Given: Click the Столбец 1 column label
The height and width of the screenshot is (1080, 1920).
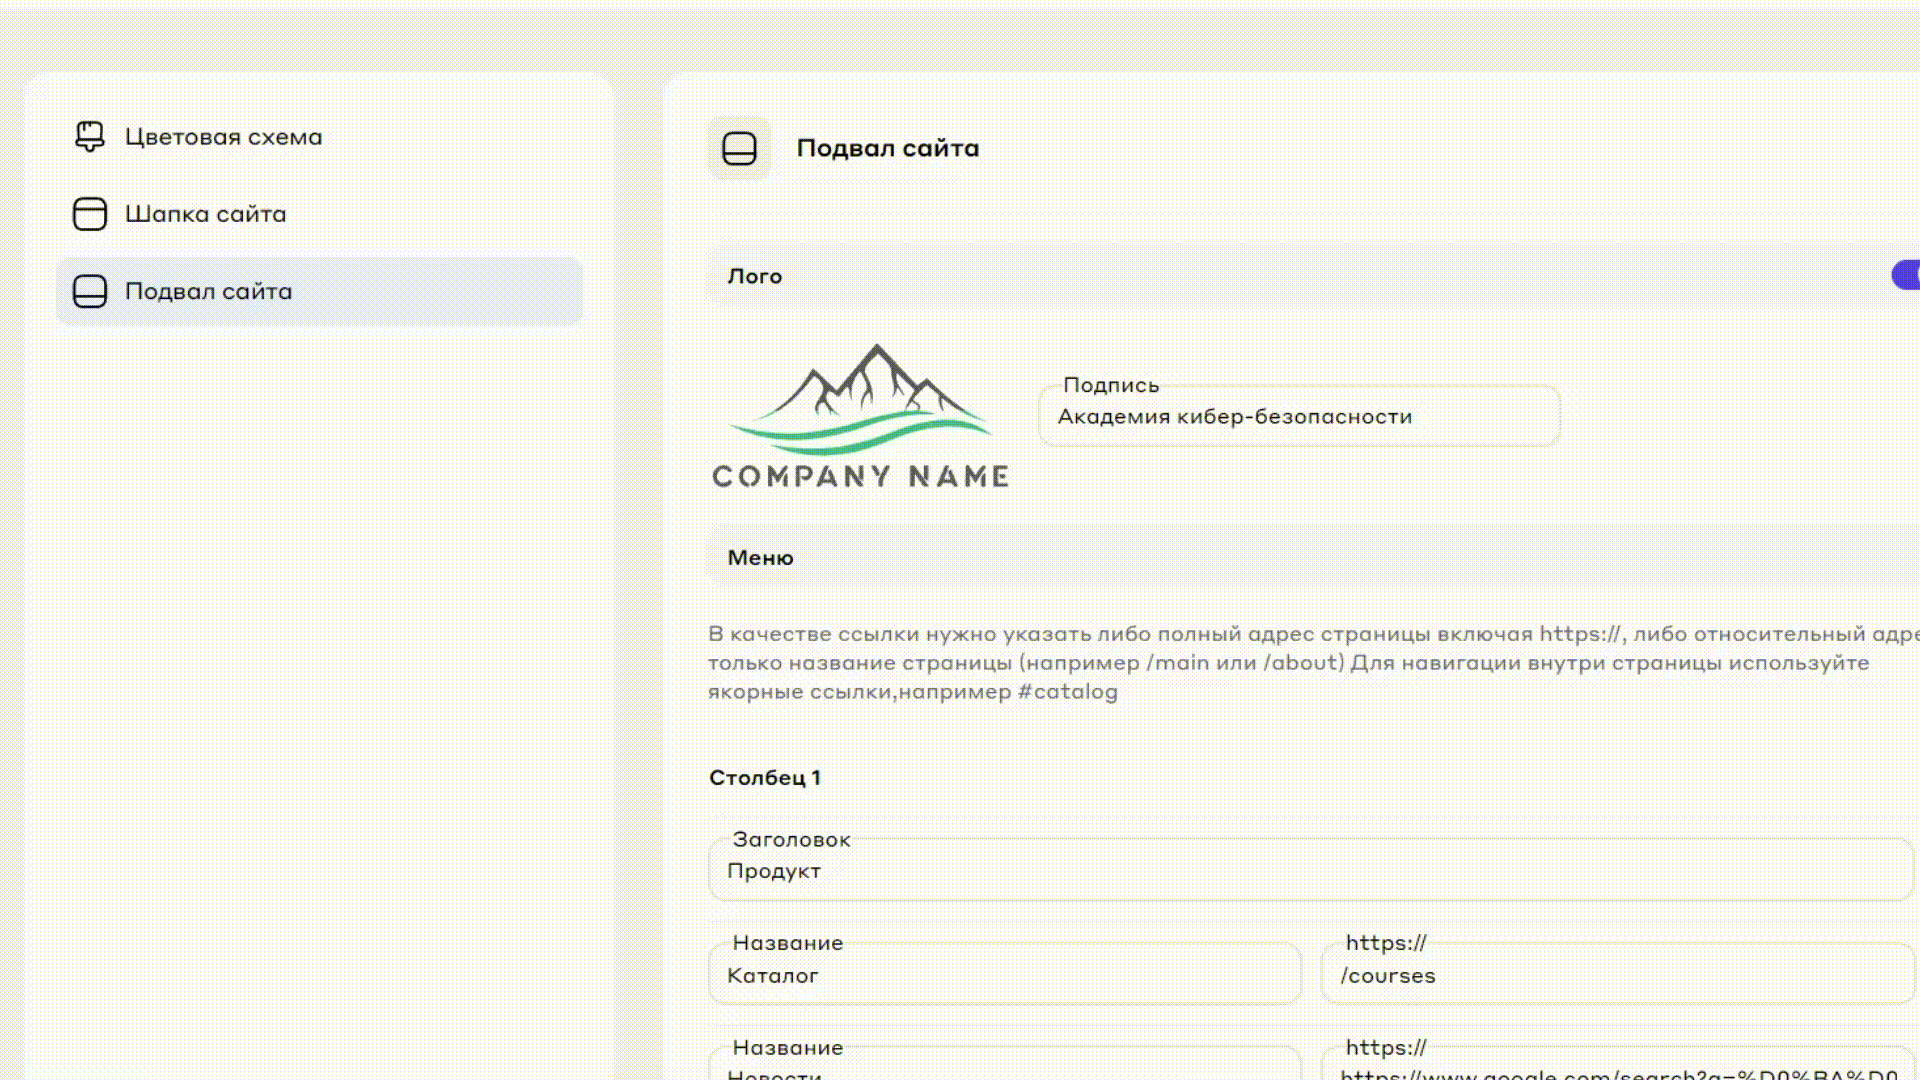Looking at the screenshot, I should pyautogui.click(x=765, y=778).
